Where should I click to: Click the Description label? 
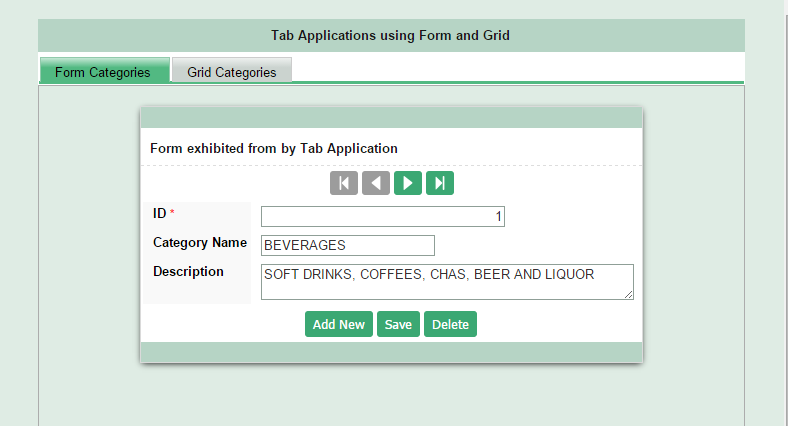pos(188,271)
